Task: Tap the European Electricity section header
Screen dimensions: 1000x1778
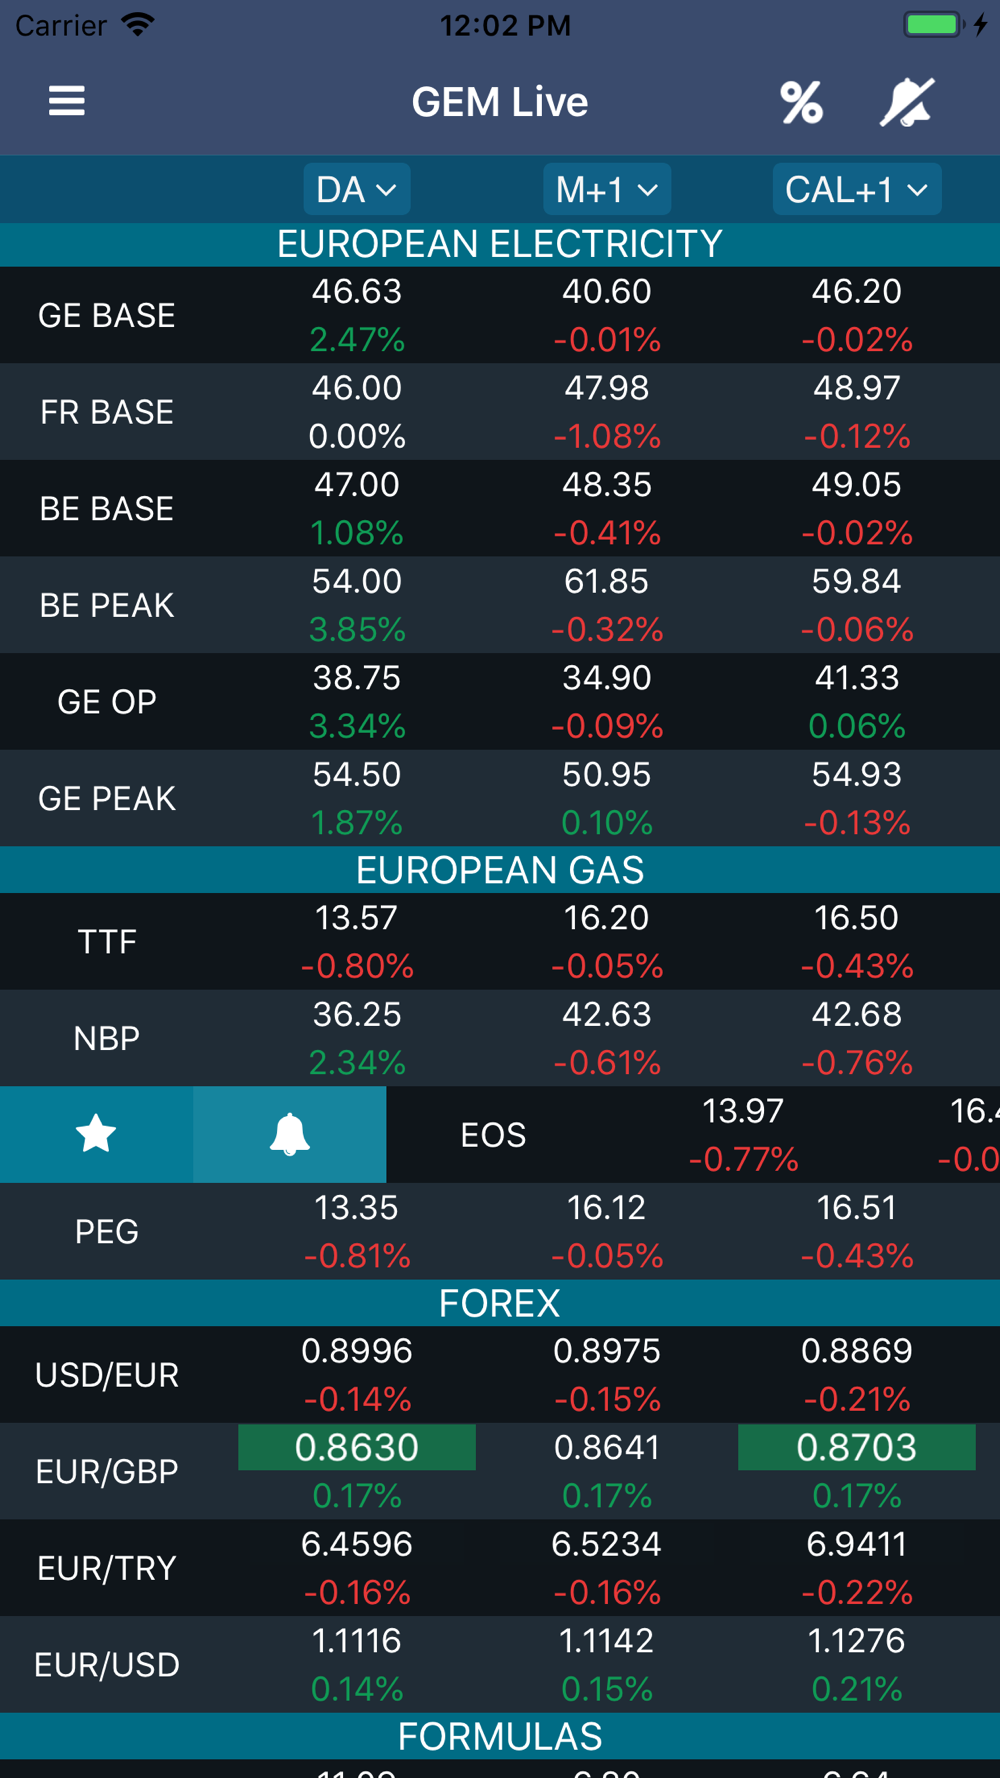Action: pos(500,244)
